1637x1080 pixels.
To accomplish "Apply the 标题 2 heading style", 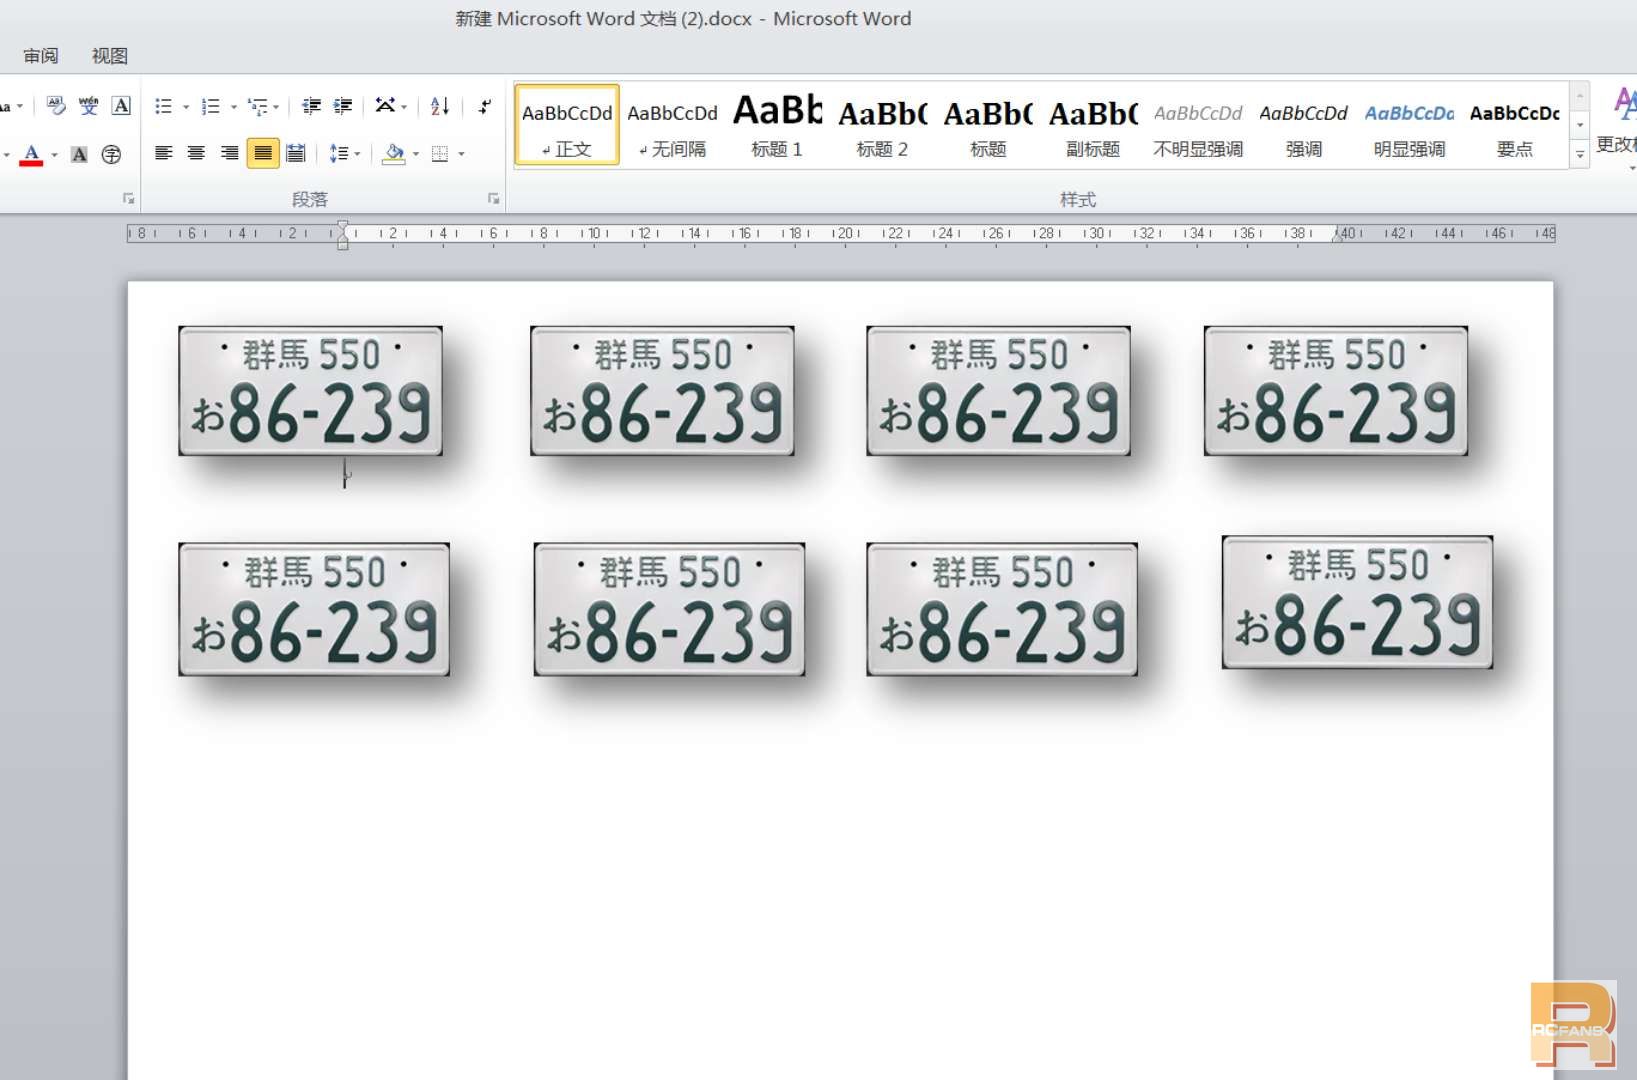I will pyautogui.click(x=882, y=125).
